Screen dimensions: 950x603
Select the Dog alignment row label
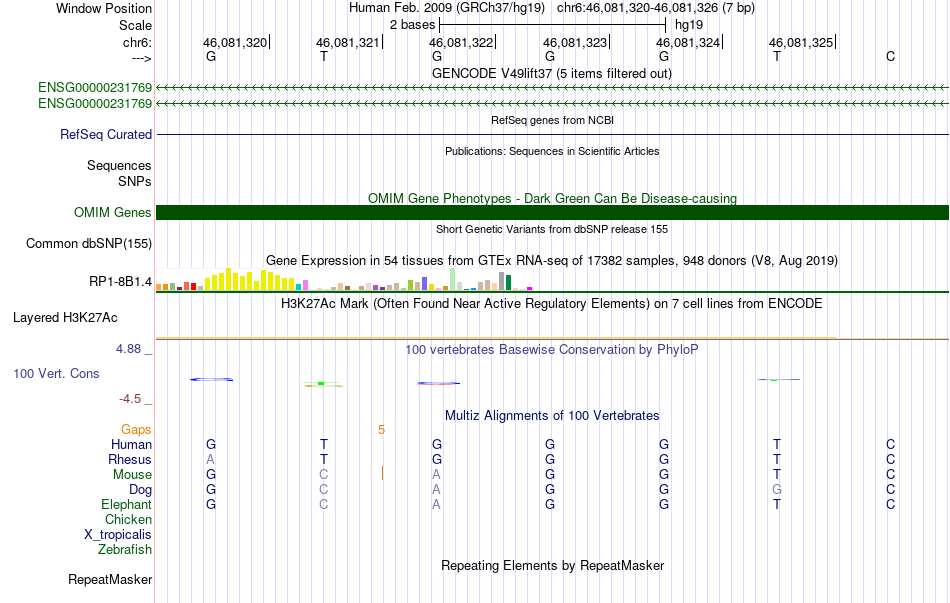coord(140,490)
